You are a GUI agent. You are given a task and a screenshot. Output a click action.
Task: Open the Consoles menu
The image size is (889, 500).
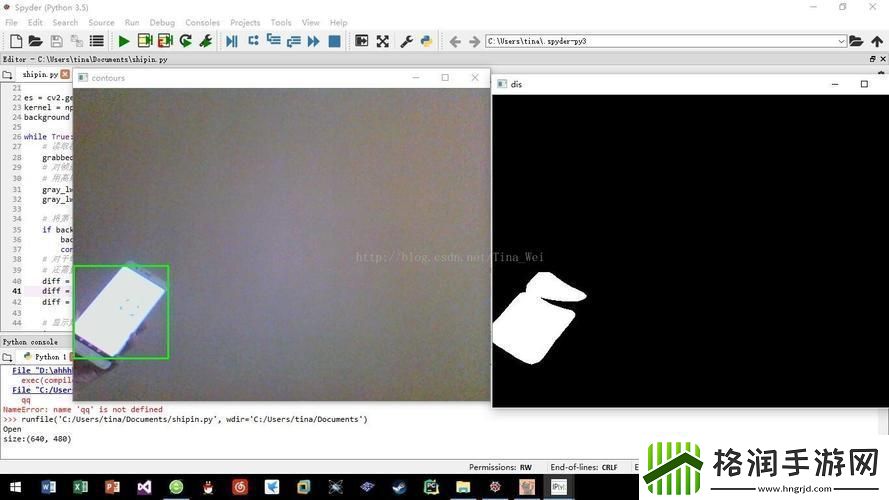coord(203,22)
